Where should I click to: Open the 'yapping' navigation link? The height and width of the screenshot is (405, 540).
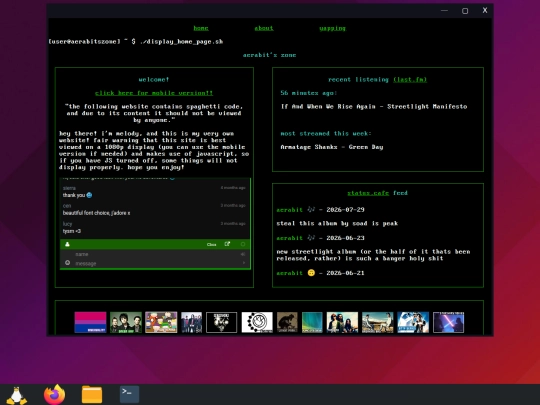pyautogui.click(x=332, y=28)
